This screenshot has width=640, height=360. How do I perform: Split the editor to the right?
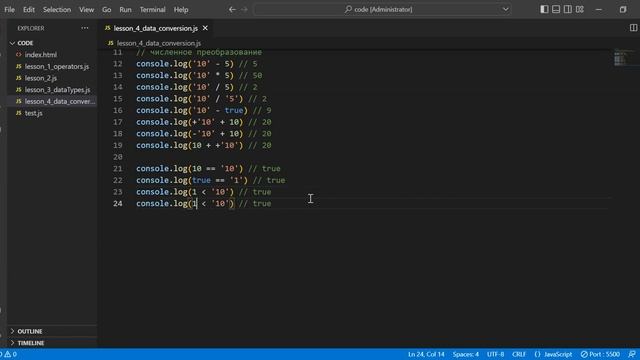point(633,28)
